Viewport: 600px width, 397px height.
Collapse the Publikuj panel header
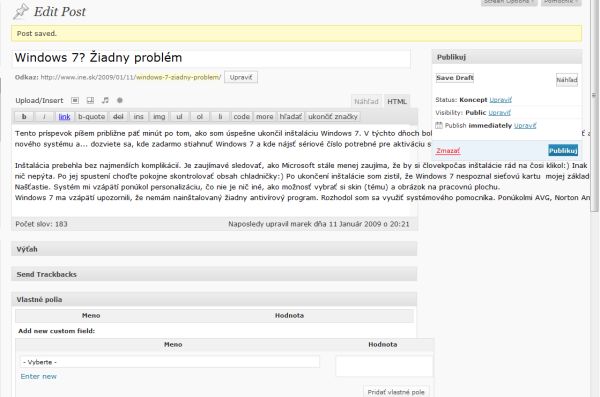(x=507, y=57)
